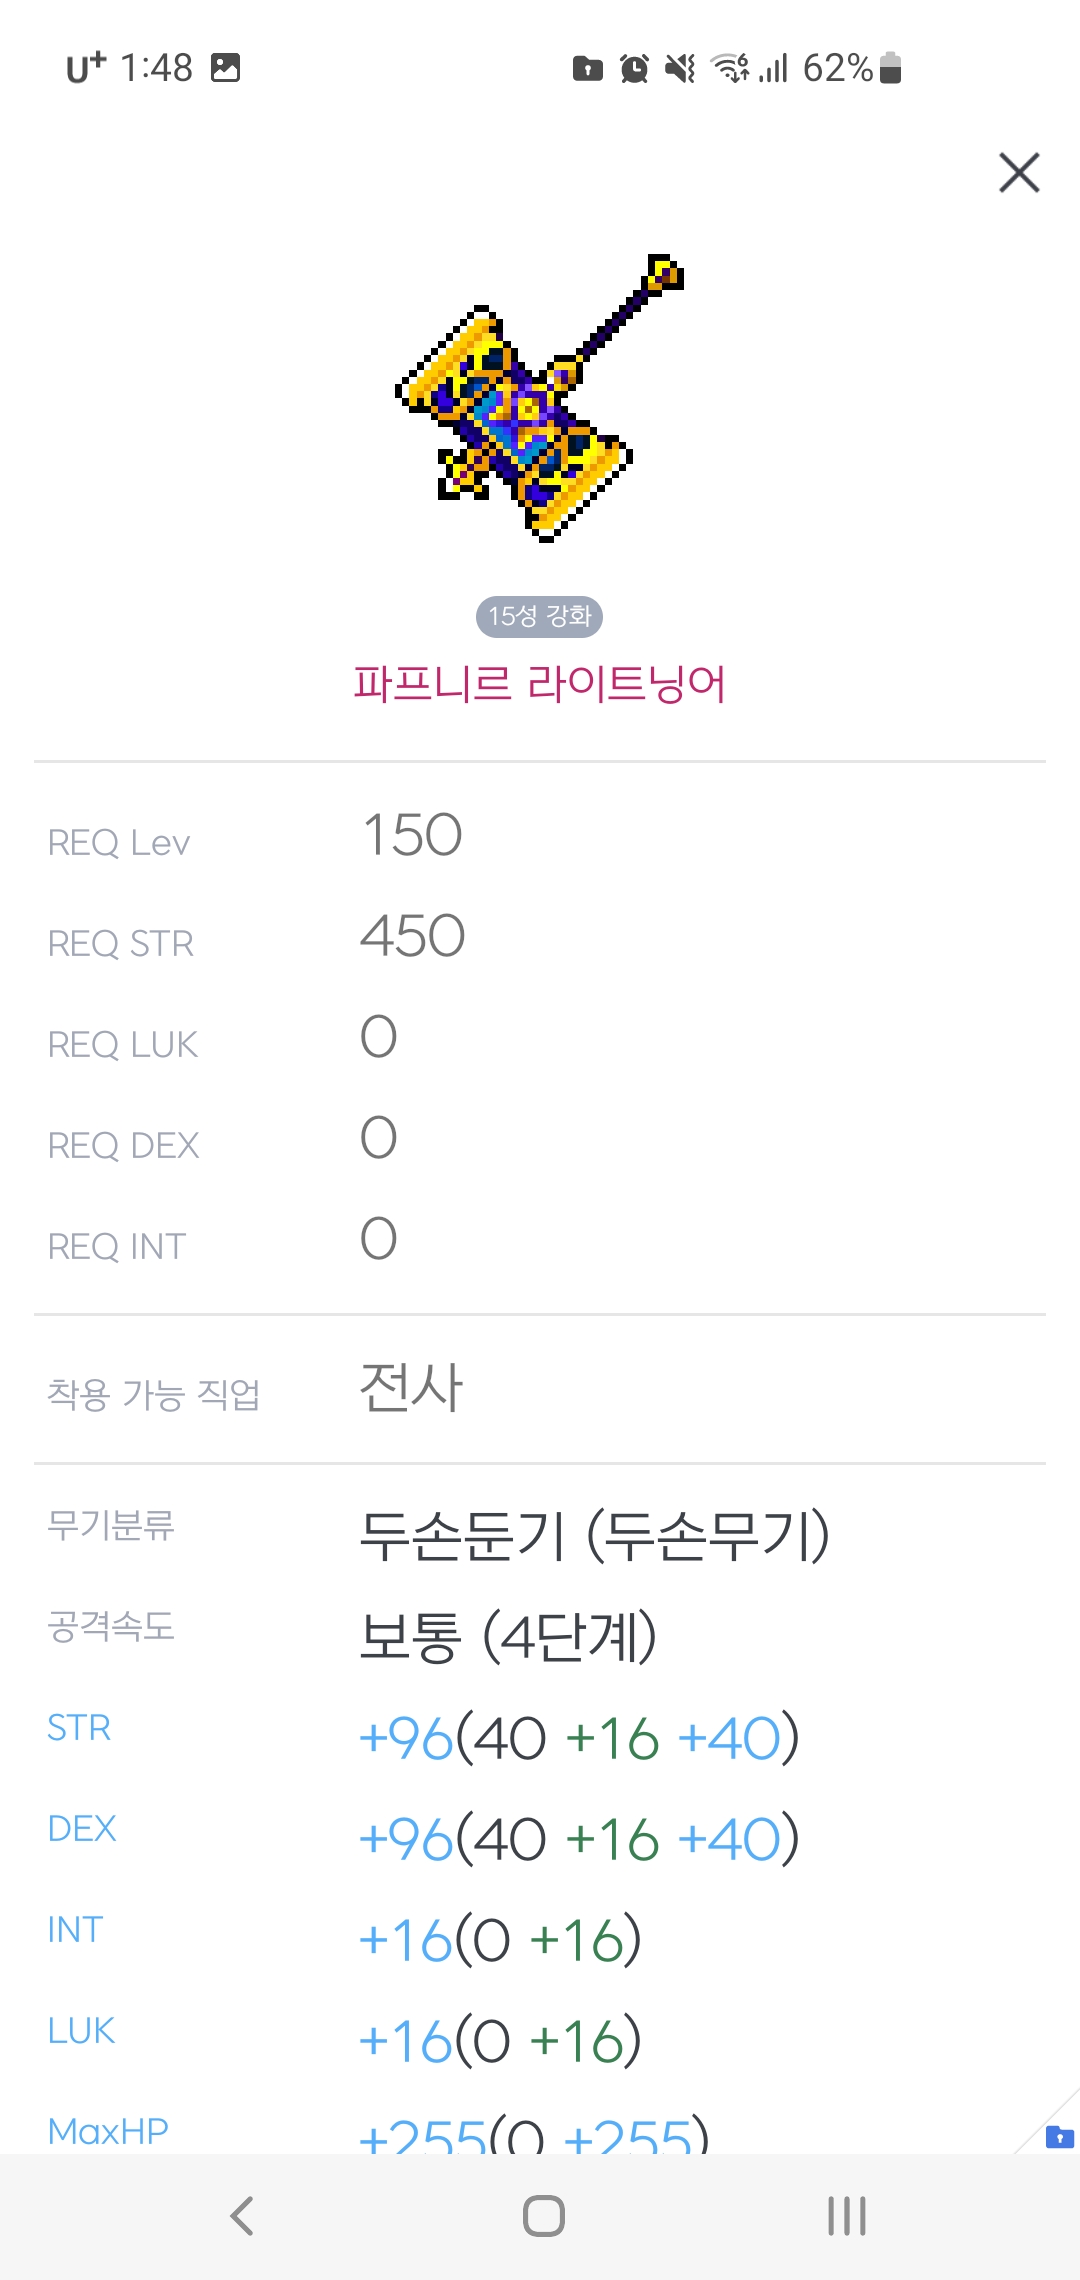Tap the battery icon beside 62%
This screenshot has width=1080, height=2280.
[x=891, y=68]
